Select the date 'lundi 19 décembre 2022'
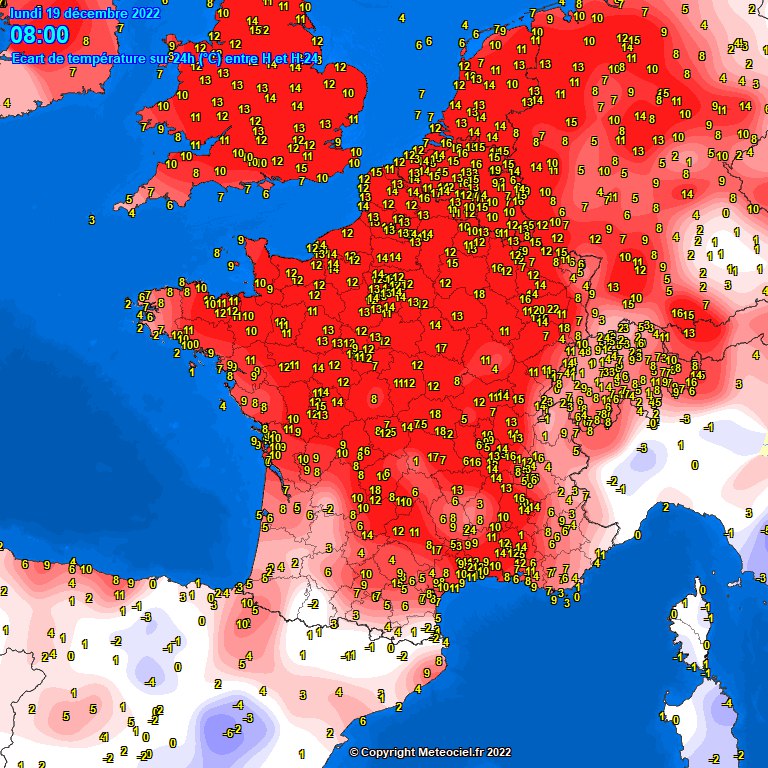The image size is (768, 768). [x=84, y=13]
